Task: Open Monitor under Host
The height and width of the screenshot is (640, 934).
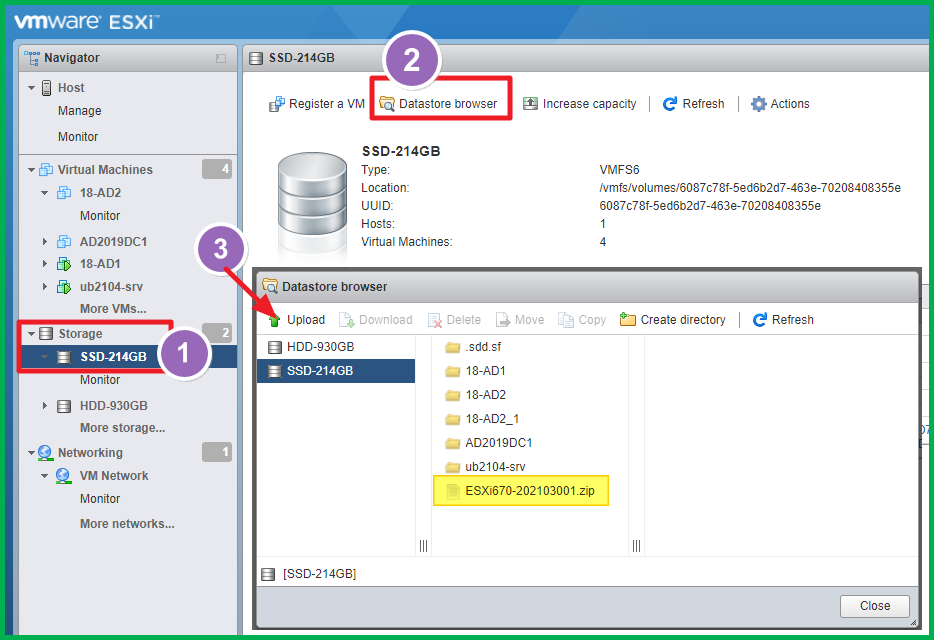Action: [x=78, y=136]
